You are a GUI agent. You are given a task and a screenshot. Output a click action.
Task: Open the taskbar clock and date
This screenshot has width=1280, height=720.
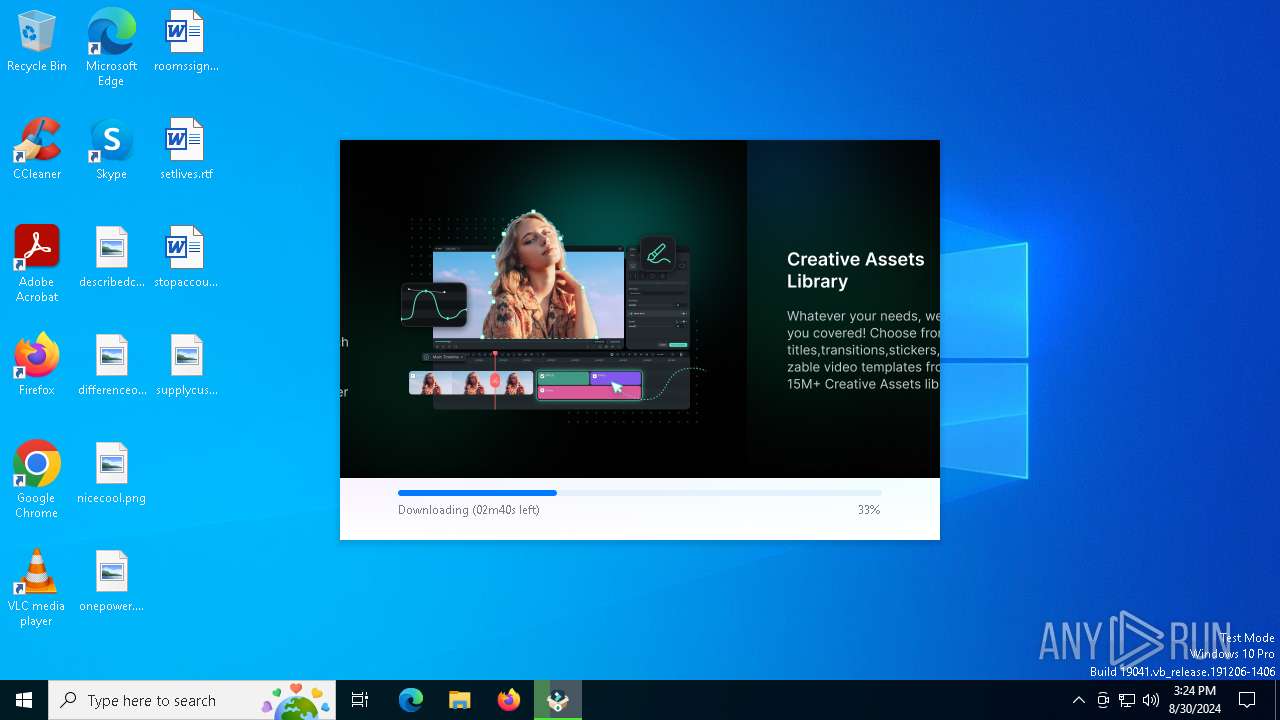click(x=1195, y=700)
